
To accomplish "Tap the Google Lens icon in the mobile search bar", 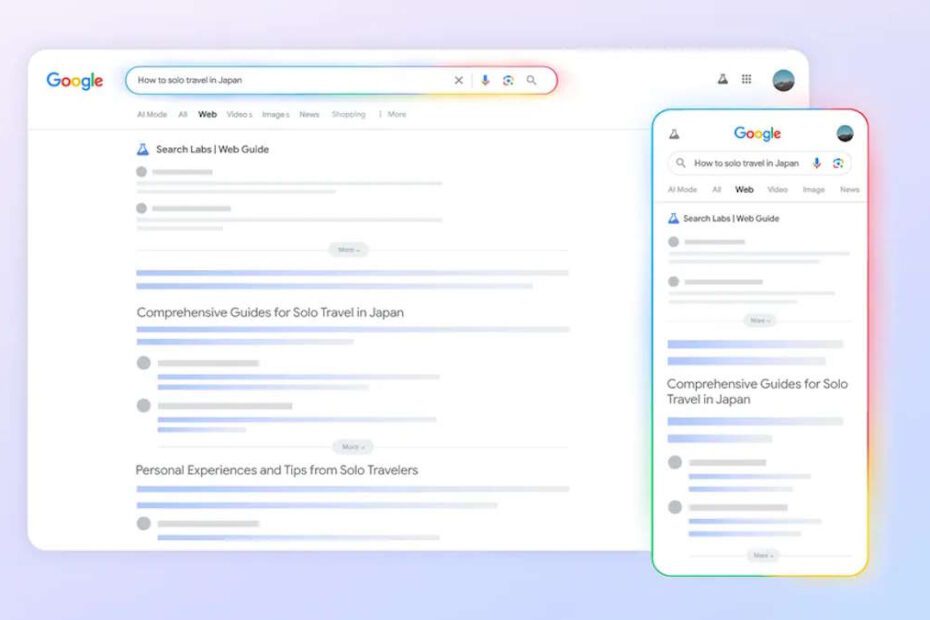I will tap(838, 163).
